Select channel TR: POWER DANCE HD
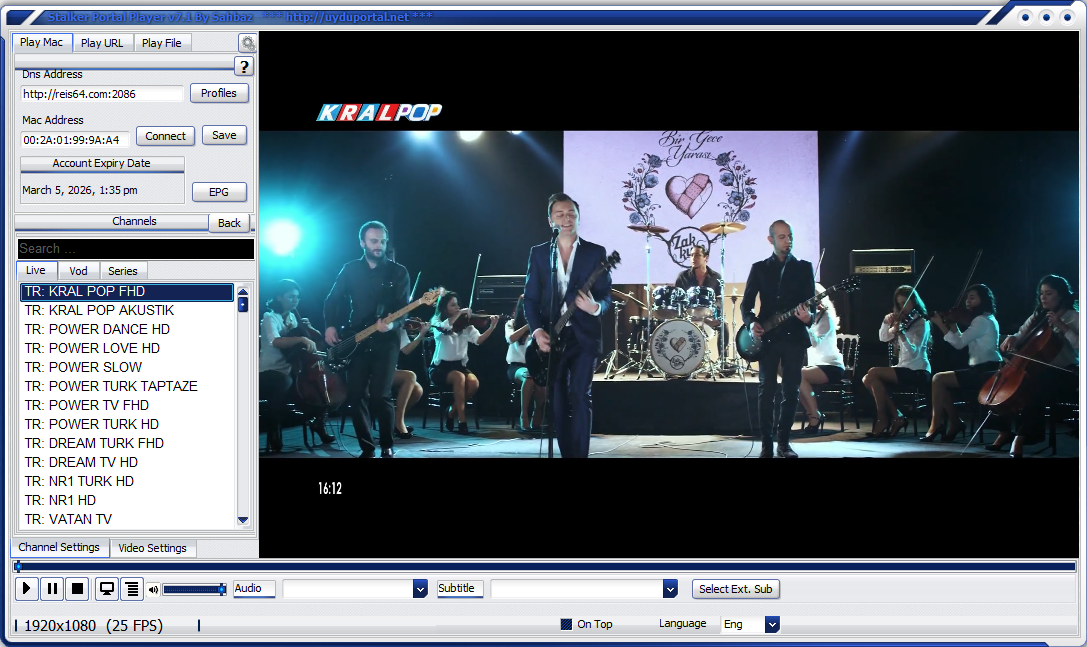This screenshot has height=647, width=1087. click(127, 329)
